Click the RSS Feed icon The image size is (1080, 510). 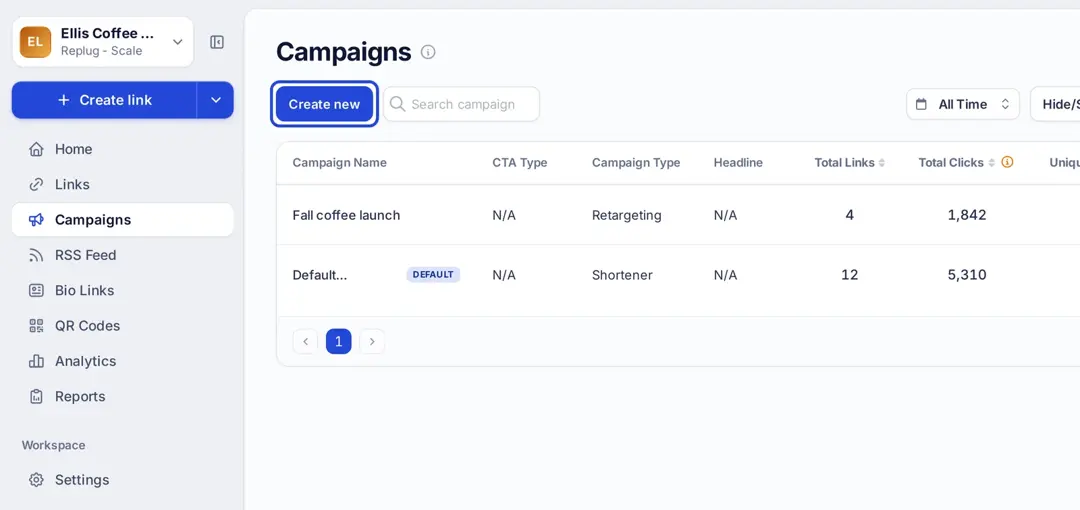click(36, 255)
